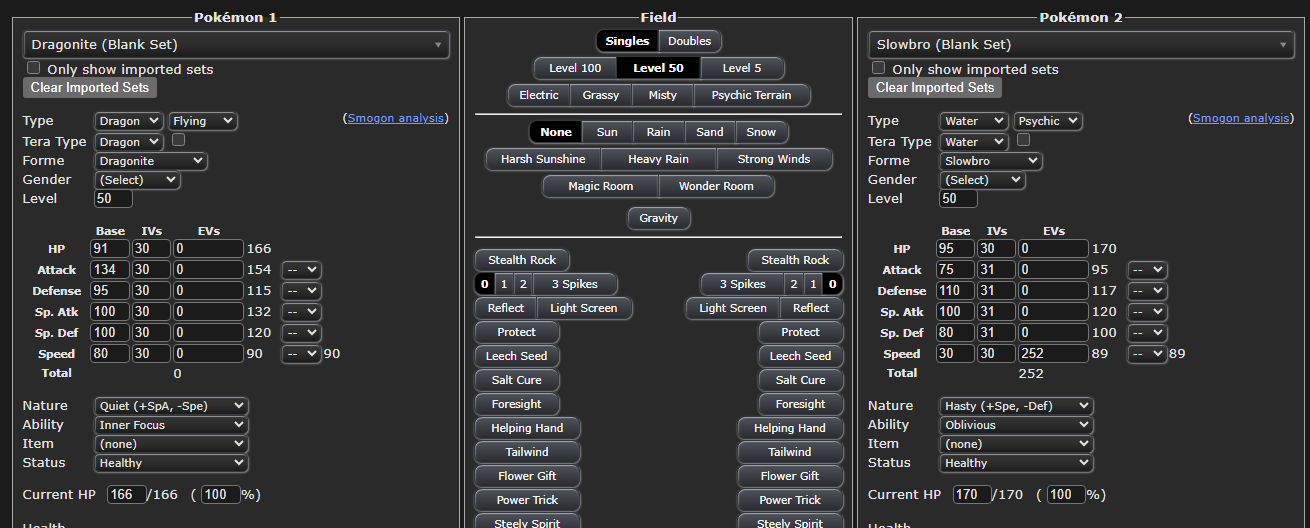The image size is (1310, 528).
Task: Toggle Foresight on Pokémon 2's side
Action: tap(801, 404)
